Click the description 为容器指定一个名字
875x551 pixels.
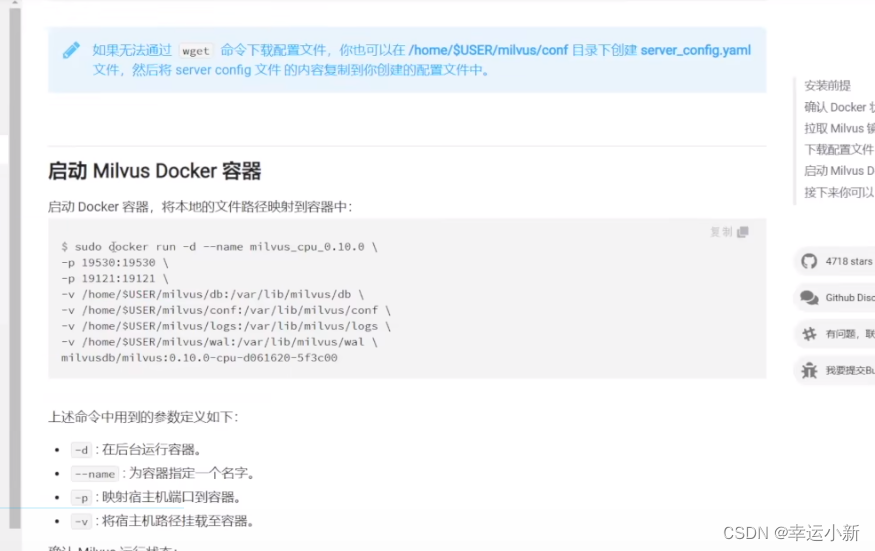192,474
